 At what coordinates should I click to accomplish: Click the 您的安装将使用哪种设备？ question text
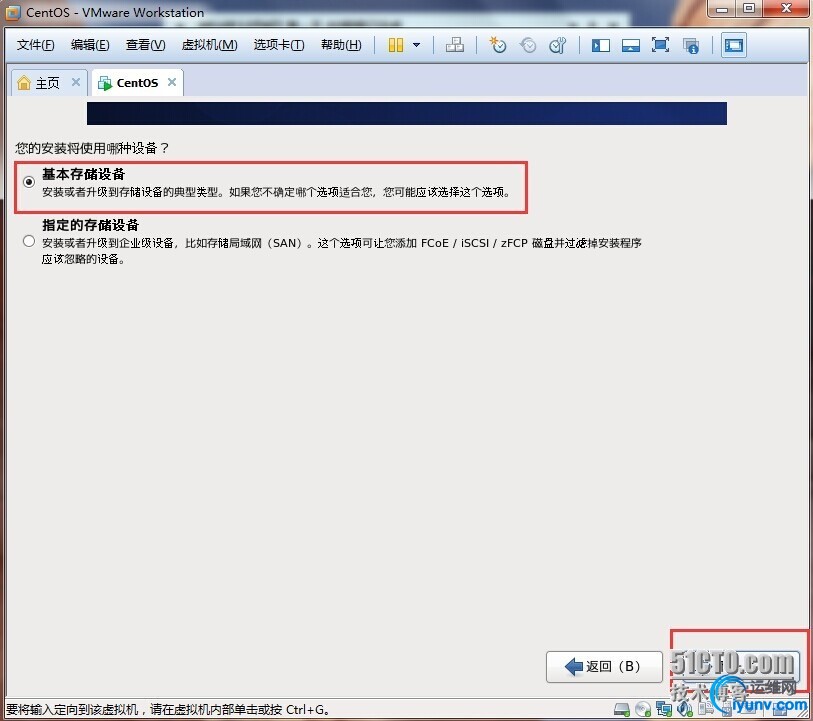pos(92,148)
